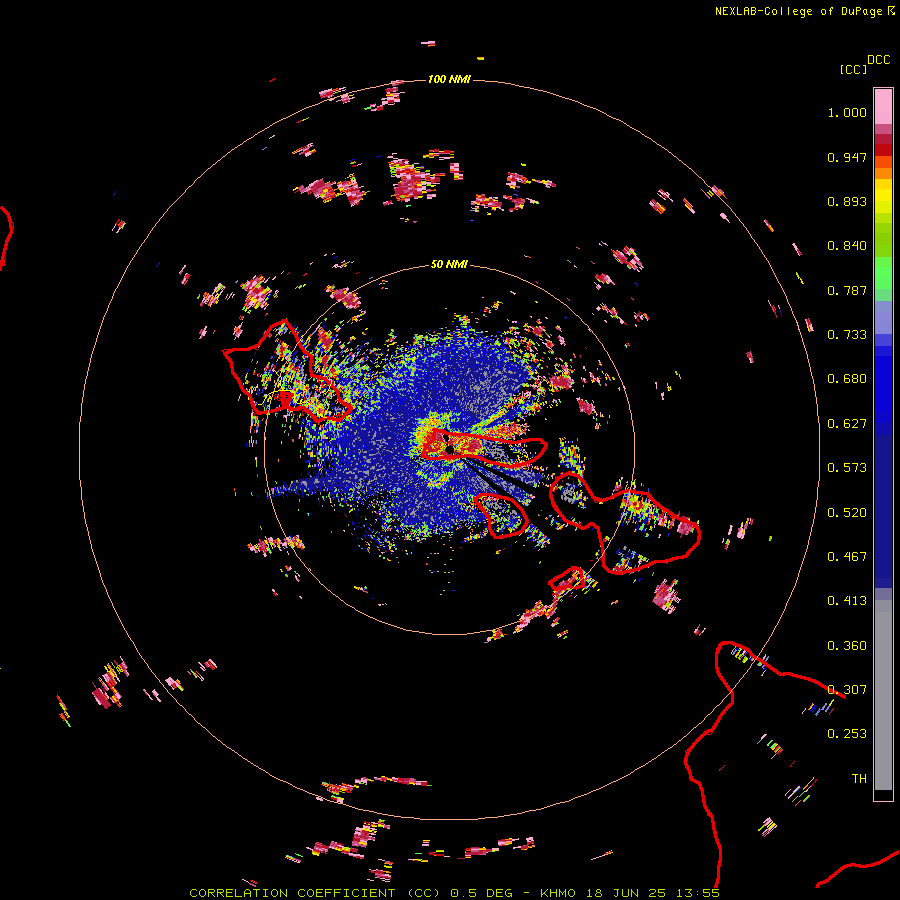Select the 0.467 color scale value
Image resolution: width=900 pixels, height=900 pixels.
(847, 557)
